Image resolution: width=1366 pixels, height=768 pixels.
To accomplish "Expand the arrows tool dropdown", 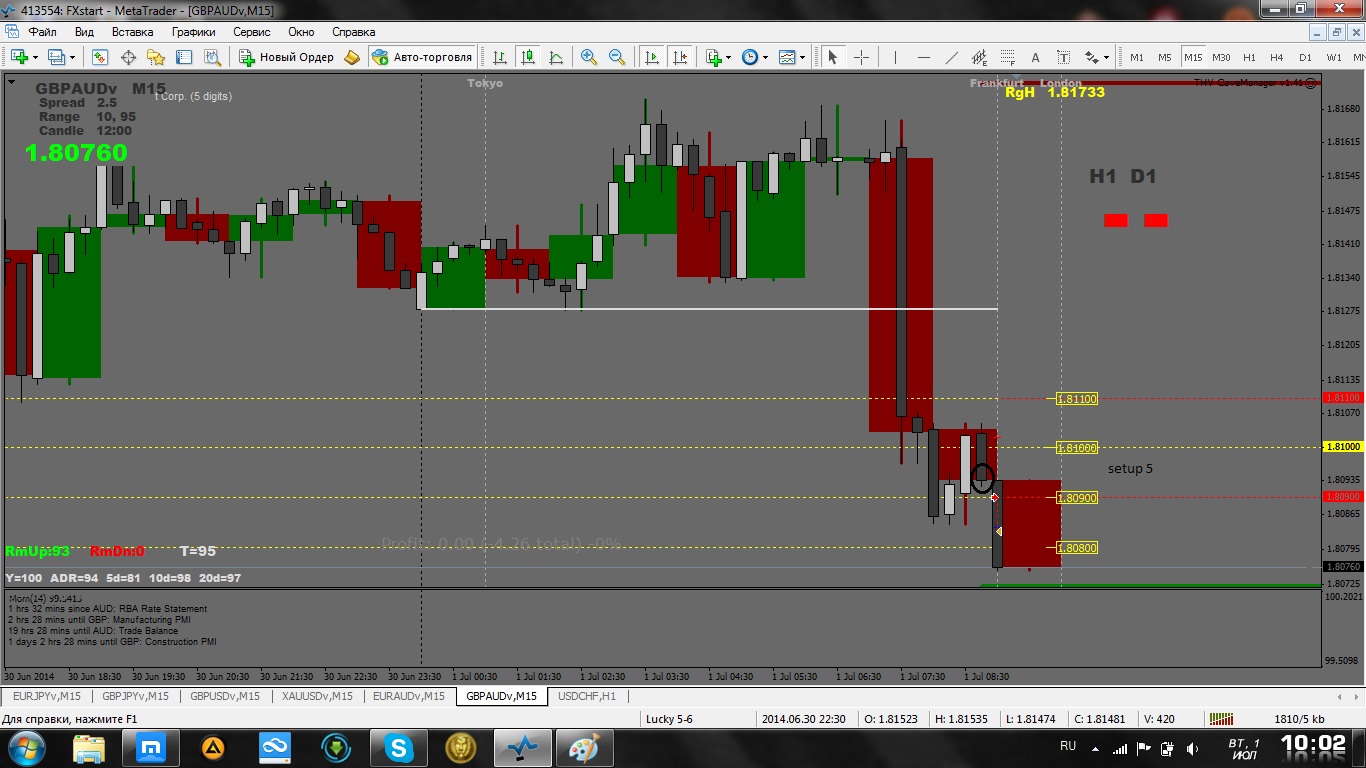I will tap(1107, 57).
